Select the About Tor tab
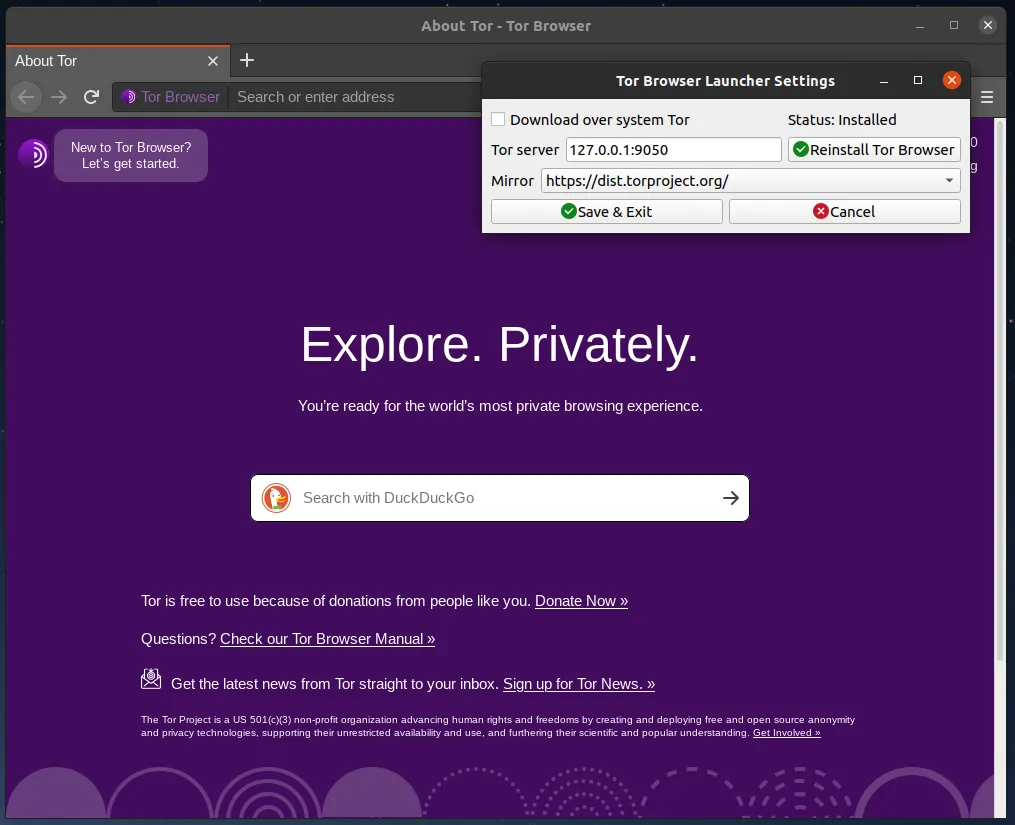The height and width of the screenshot is (825, 1015). tap(100, 61)
